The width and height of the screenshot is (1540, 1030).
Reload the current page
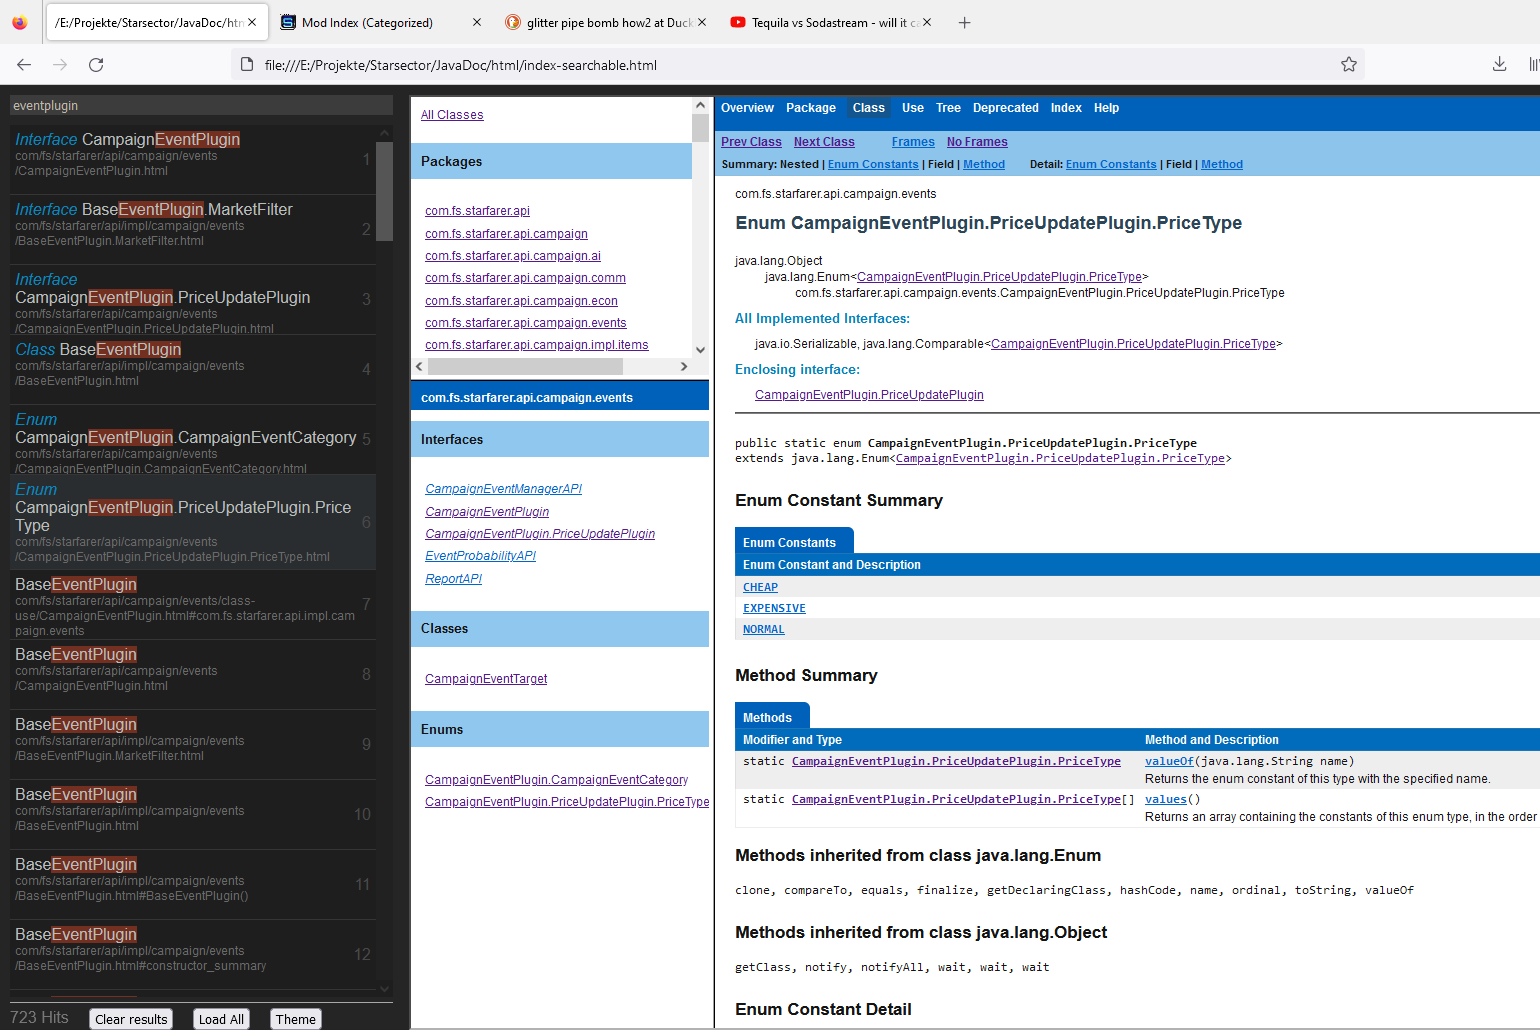(96, 64)
